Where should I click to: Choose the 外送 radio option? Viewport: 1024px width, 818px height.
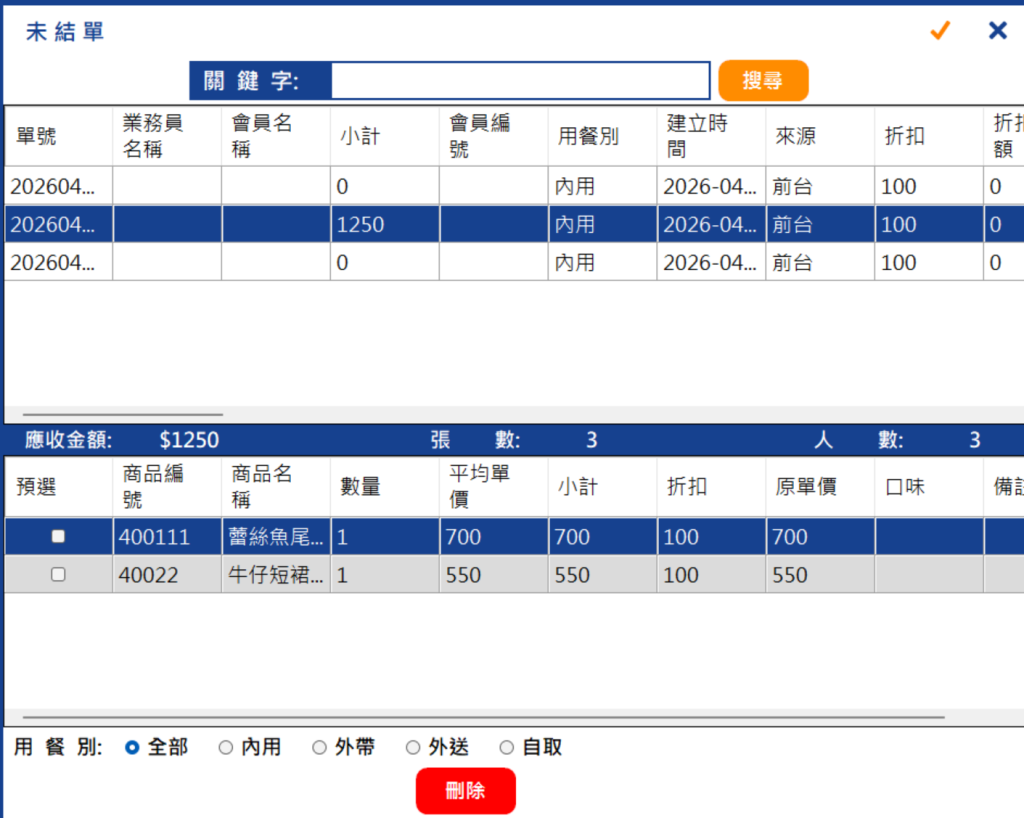(413, 747)
